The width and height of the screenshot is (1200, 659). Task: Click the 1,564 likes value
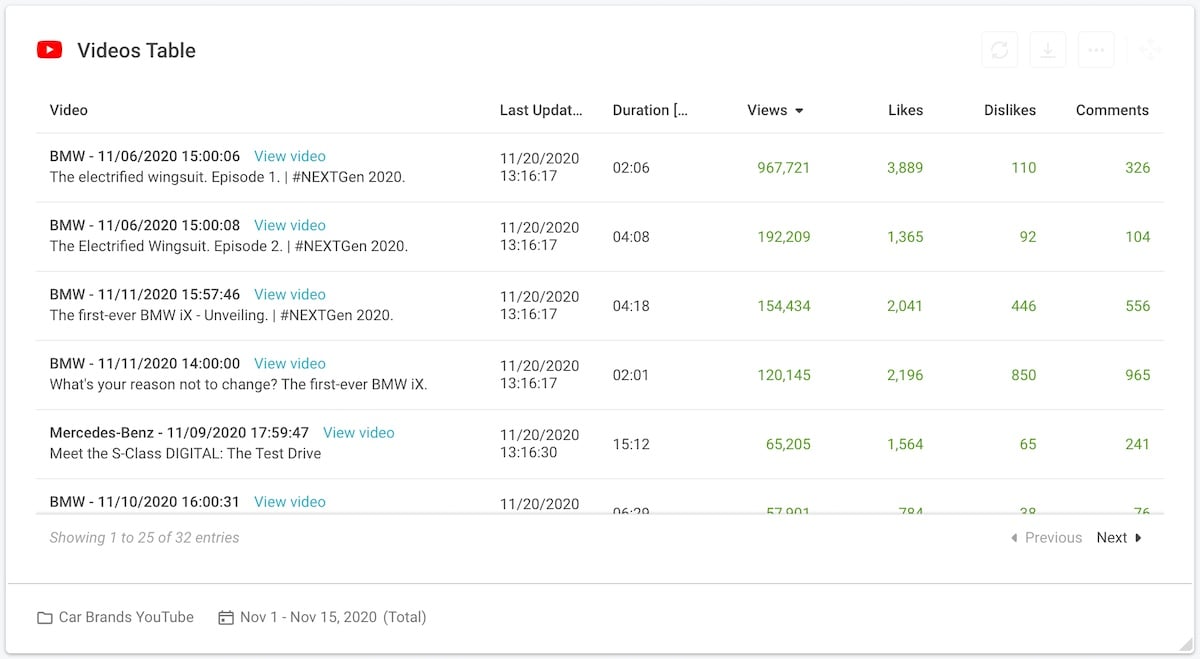tap(905, 443)
